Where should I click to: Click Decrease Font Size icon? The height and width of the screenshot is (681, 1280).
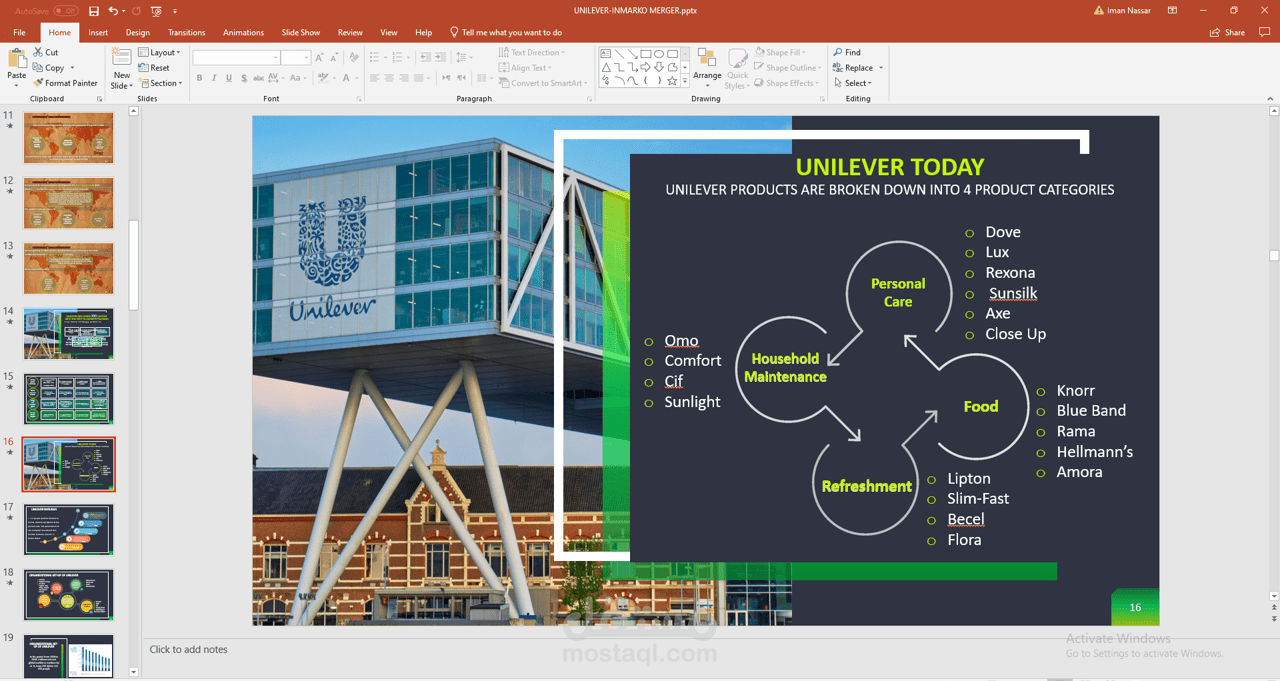pyautogui.click(x=334, y=57)
